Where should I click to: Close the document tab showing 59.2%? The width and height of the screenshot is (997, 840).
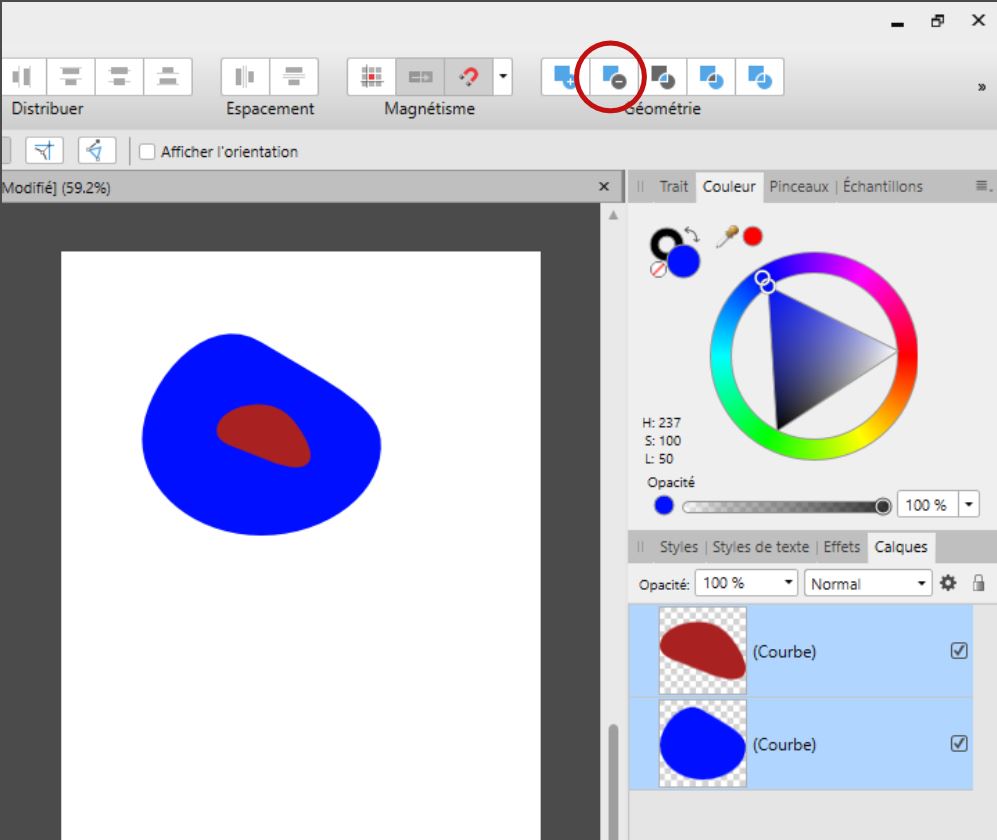604,186
